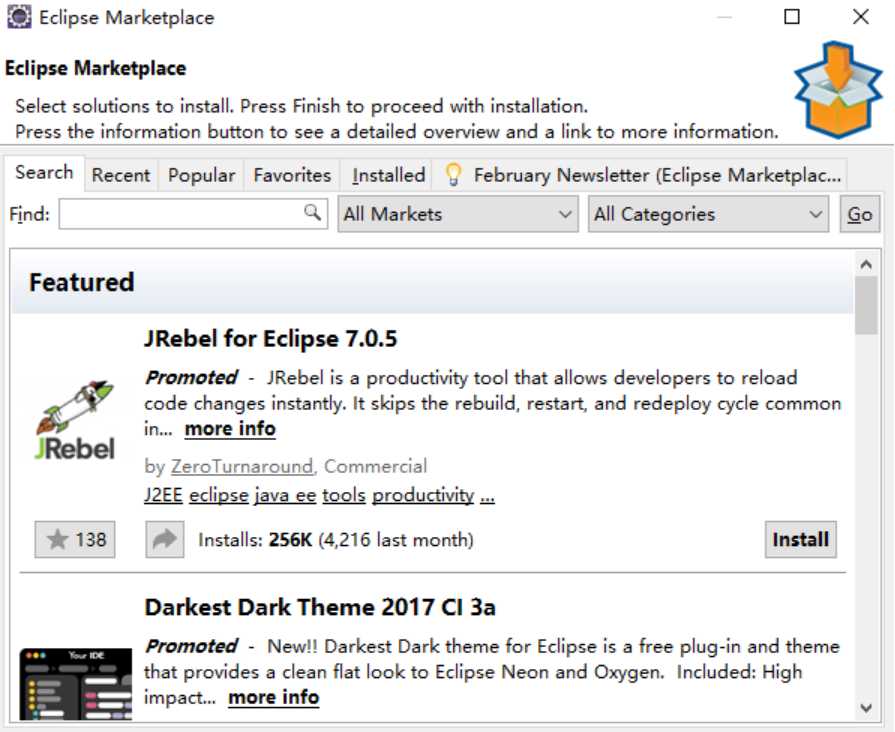Click the Darkest Dark Theme thumbnail image

(75, 683)
